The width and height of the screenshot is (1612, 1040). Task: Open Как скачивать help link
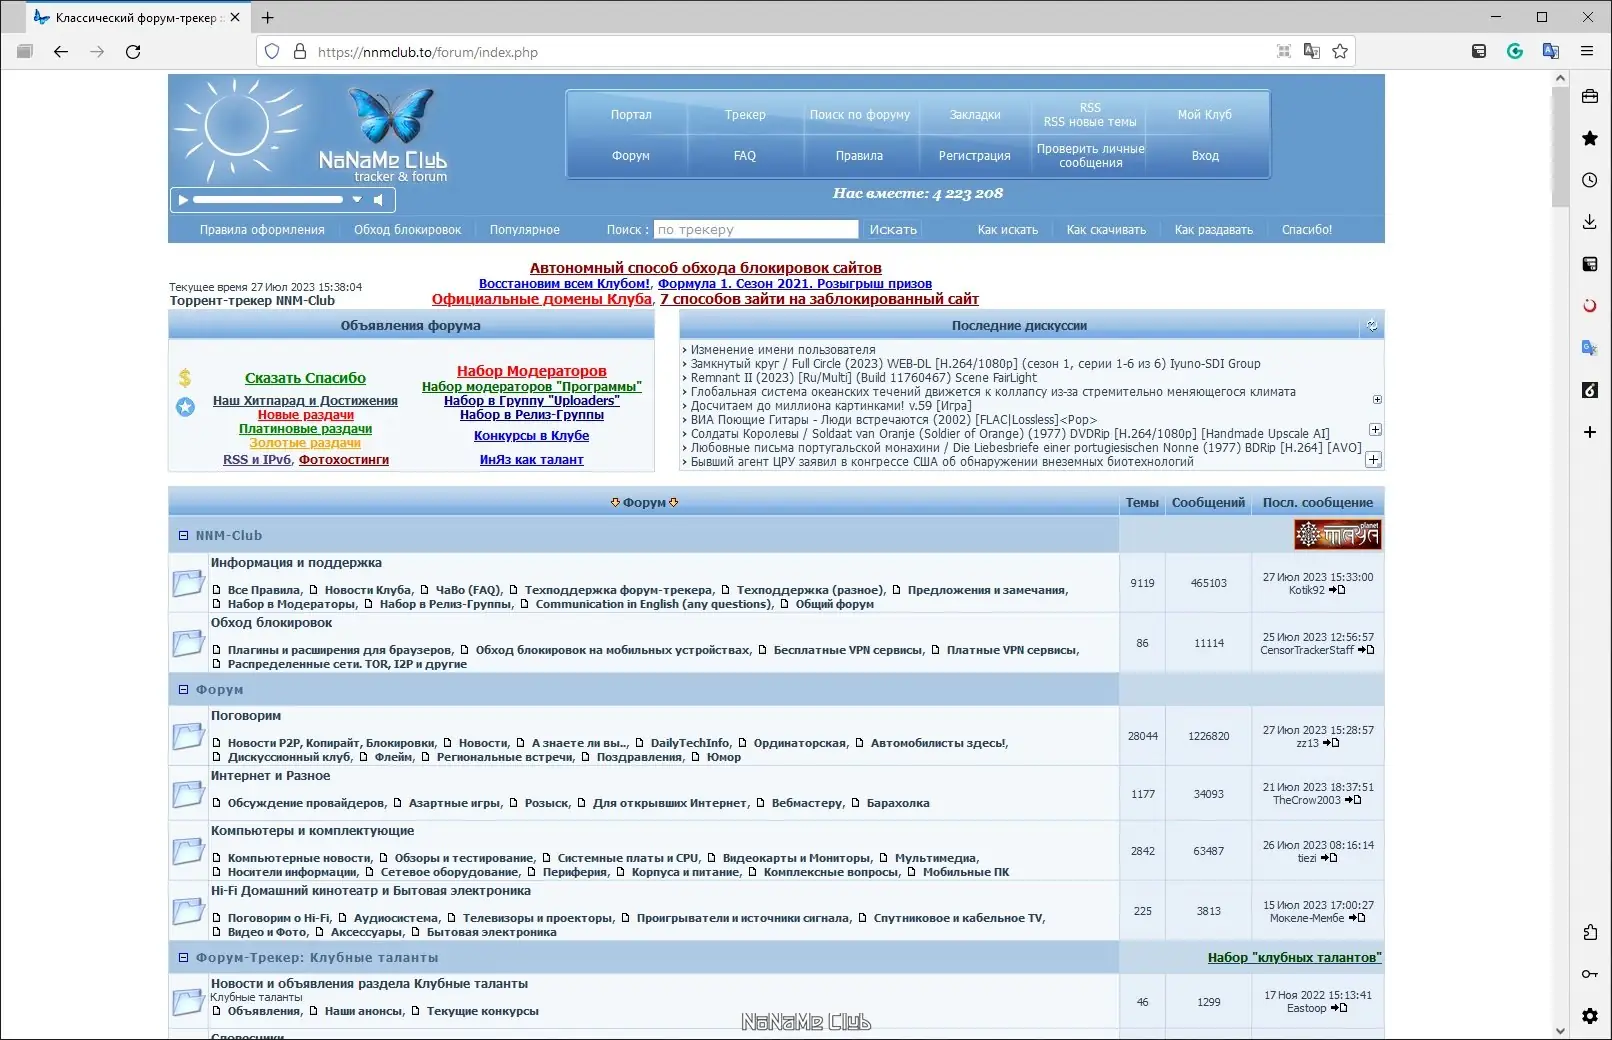[1106, 230]
